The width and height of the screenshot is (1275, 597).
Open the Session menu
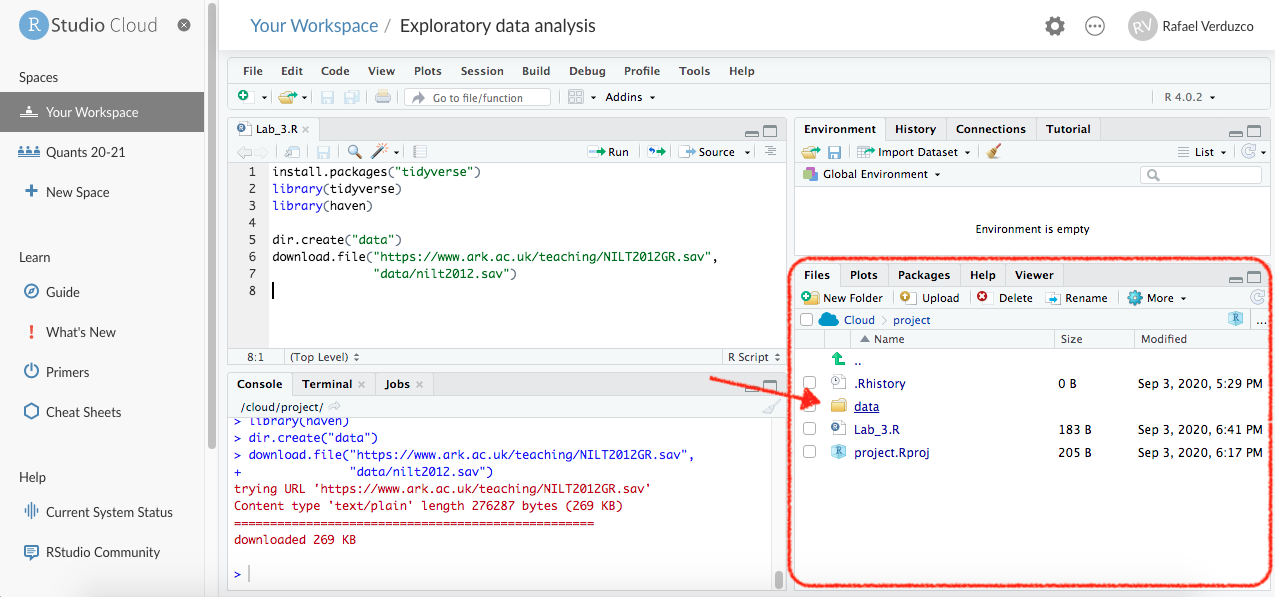point(482,71)
